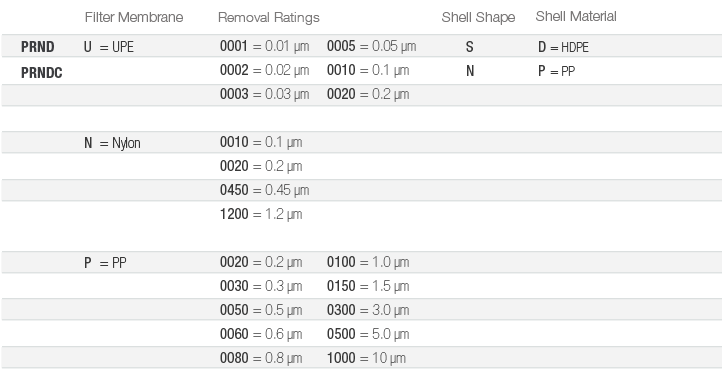Click the P = PP filter membrane entry
The width and height of the screenshot is (722, 381).
tap(105, 263)
